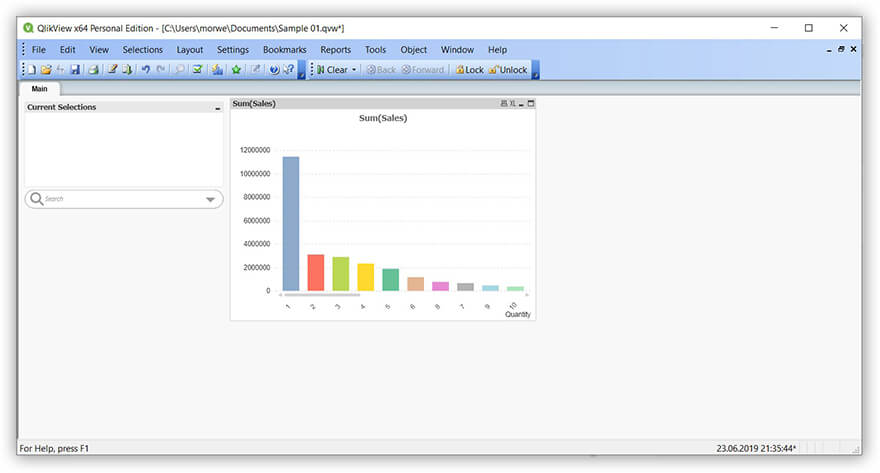Click the Unlock button
880x473 pixels.
pyautogui.click(x=508, y=70)
